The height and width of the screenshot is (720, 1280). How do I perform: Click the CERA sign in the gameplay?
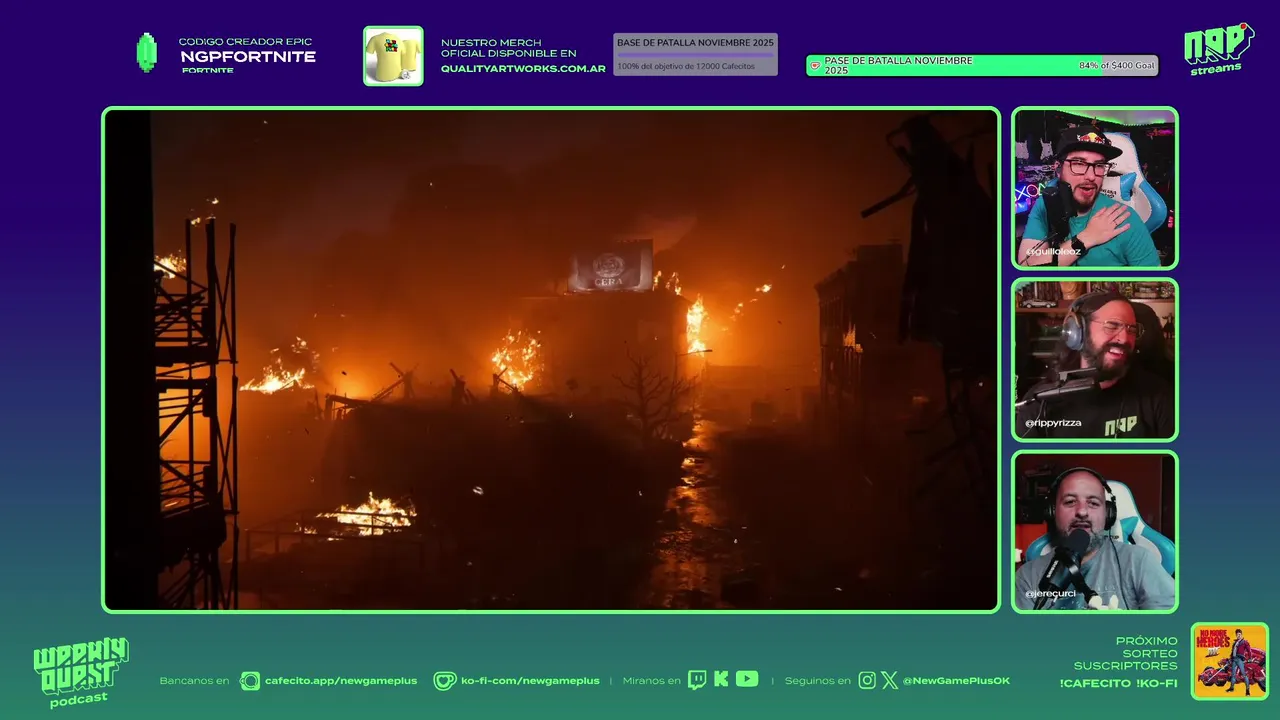coord(610,267)
